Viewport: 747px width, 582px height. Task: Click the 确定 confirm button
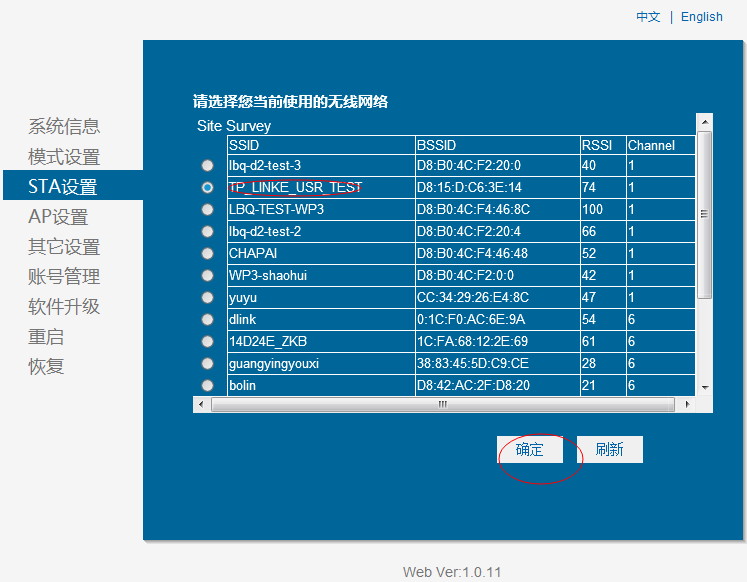(x=530, y=450)
